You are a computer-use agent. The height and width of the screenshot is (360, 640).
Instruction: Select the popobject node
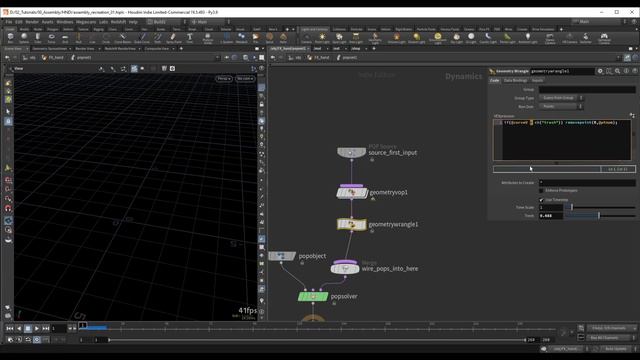[282, 256]
